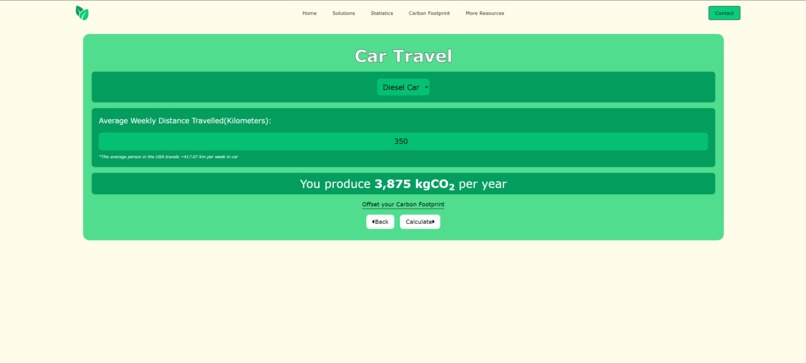Open the Statistics nav link

click(382, 13)
